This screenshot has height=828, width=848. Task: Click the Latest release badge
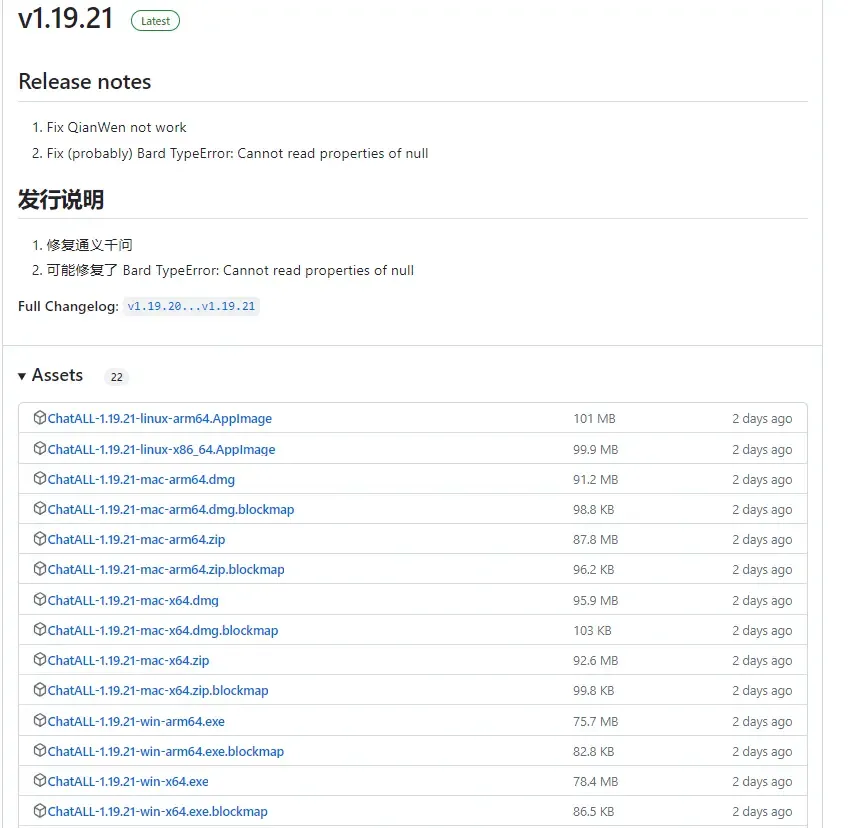click(155, 21)
